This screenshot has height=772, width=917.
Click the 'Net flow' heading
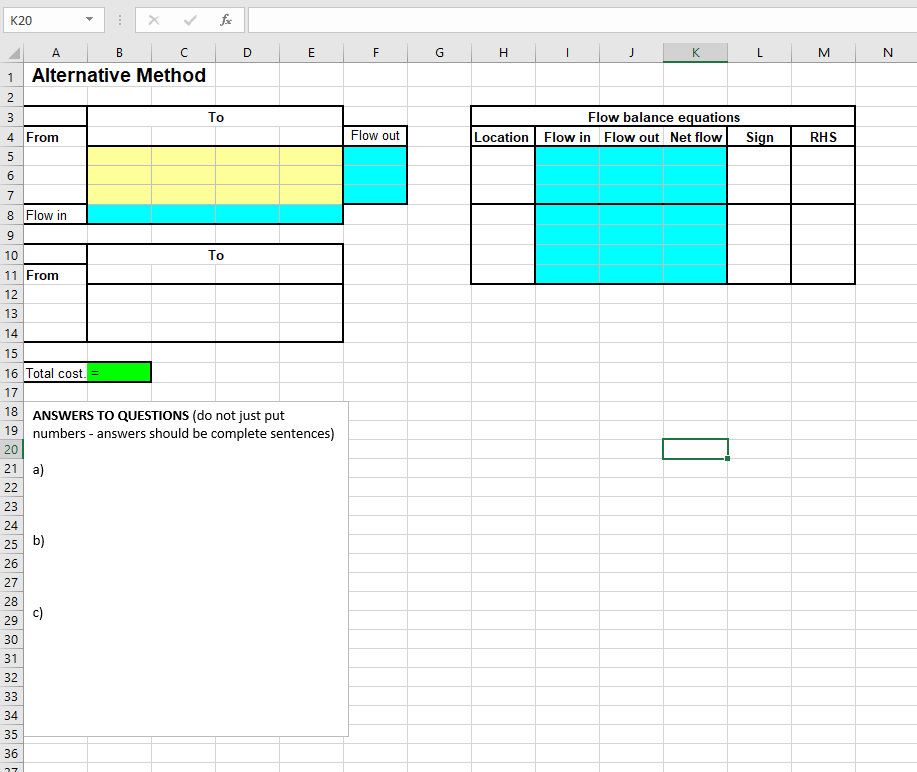point(695,137)
